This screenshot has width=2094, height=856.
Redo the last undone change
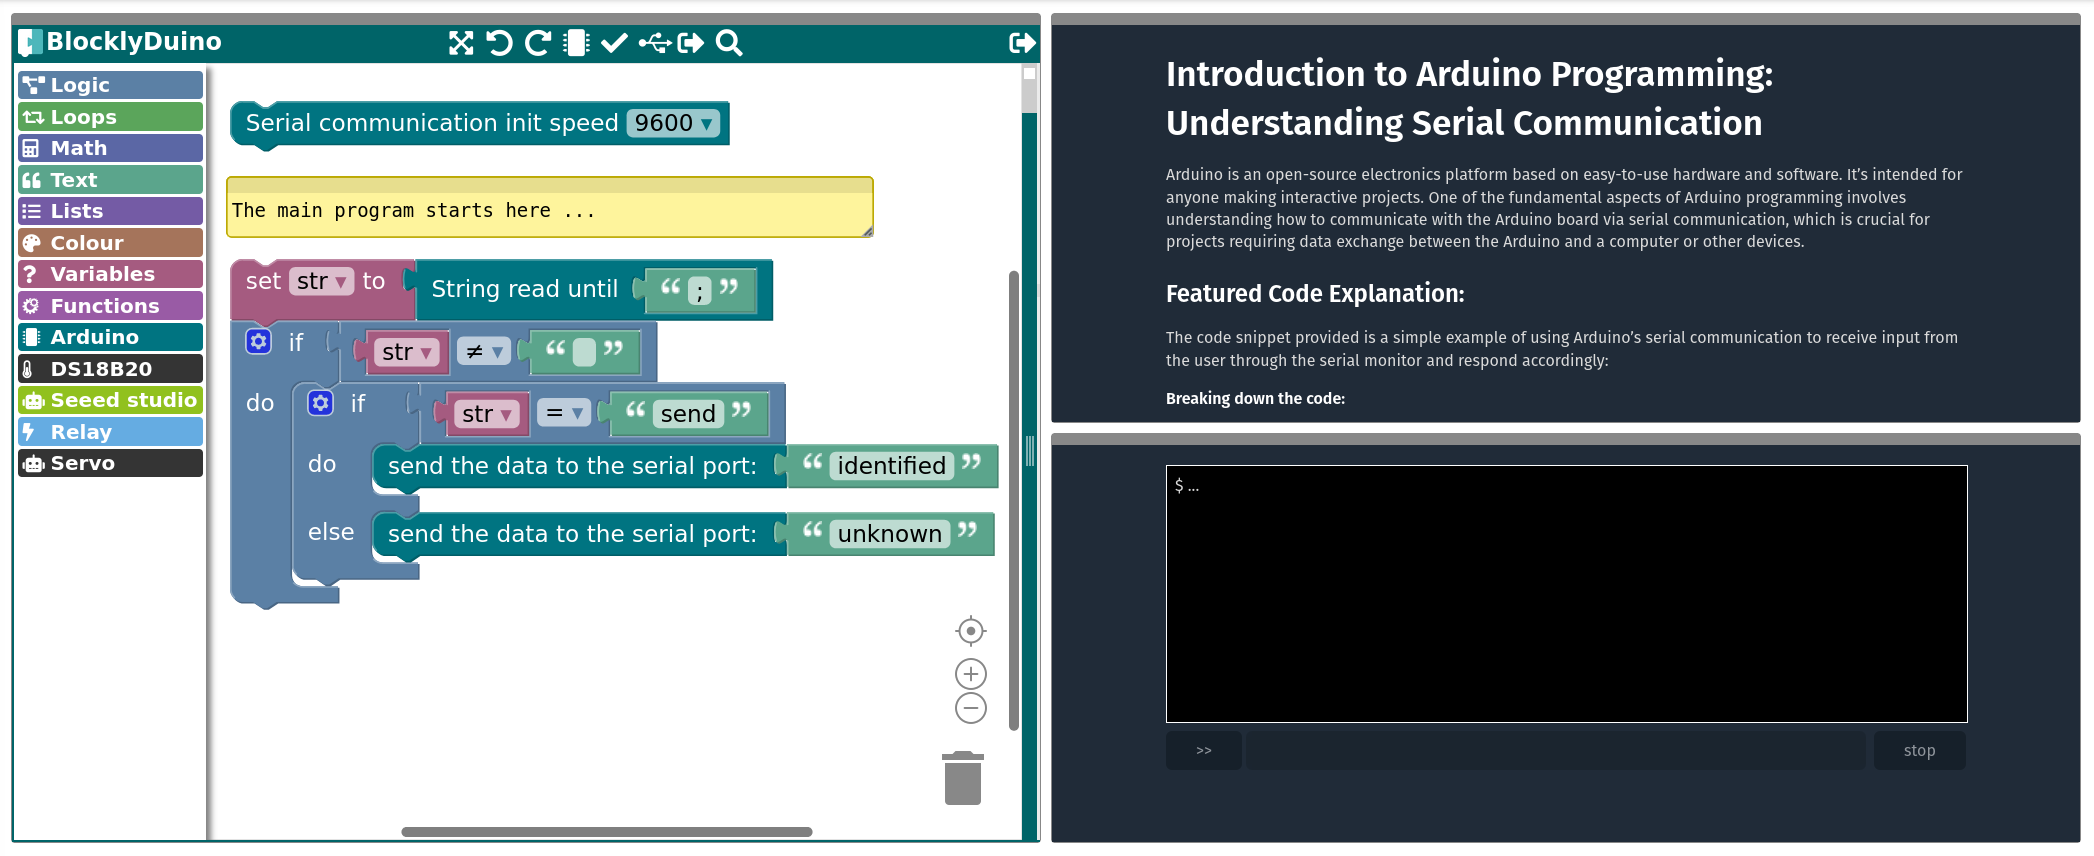coord(538,43)
